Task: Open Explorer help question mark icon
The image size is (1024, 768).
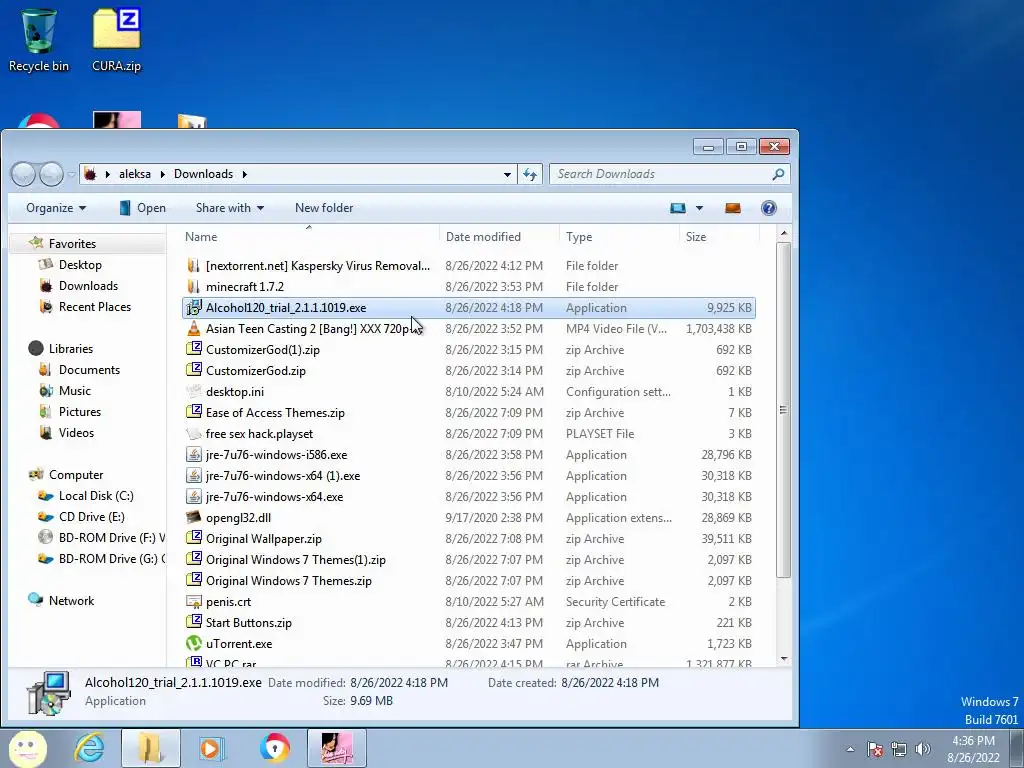Action: pyautogui.click(x=769, y=208)
